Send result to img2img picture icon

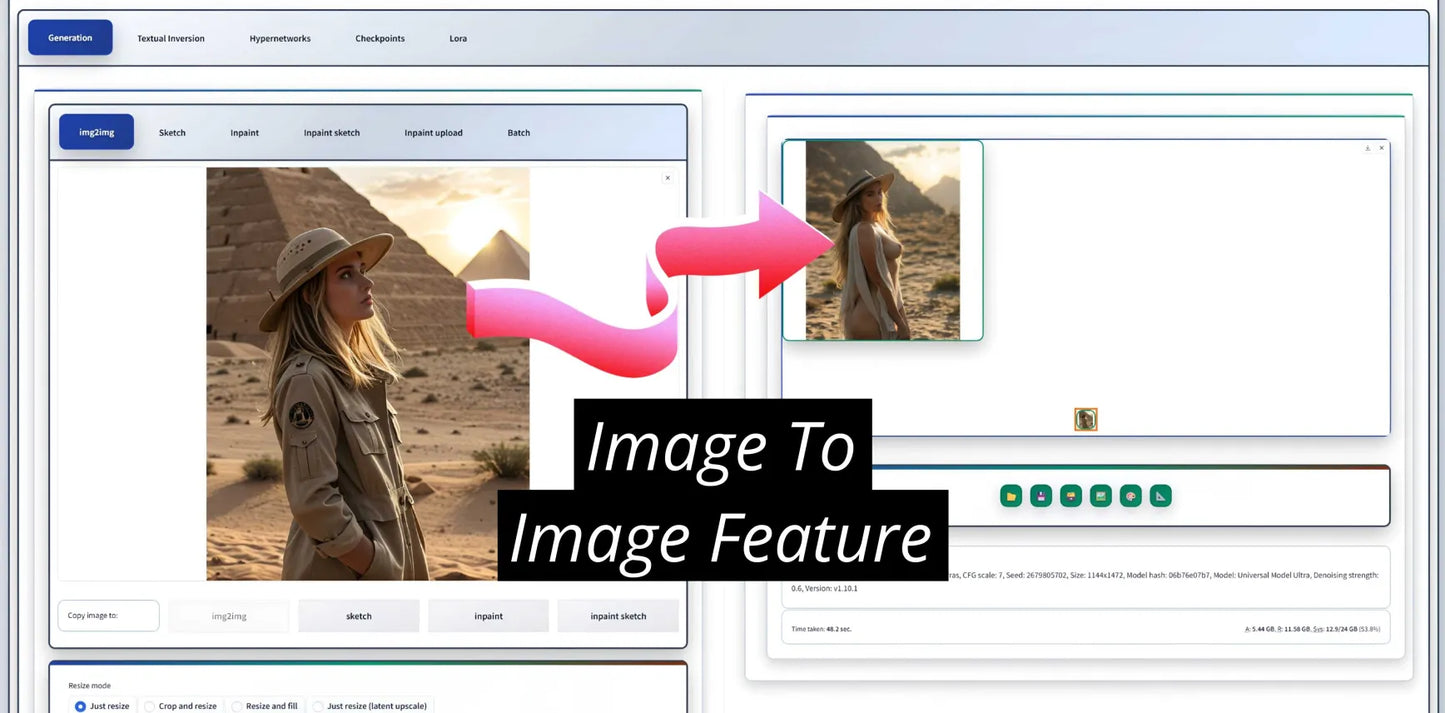[x=1101, y=496]
